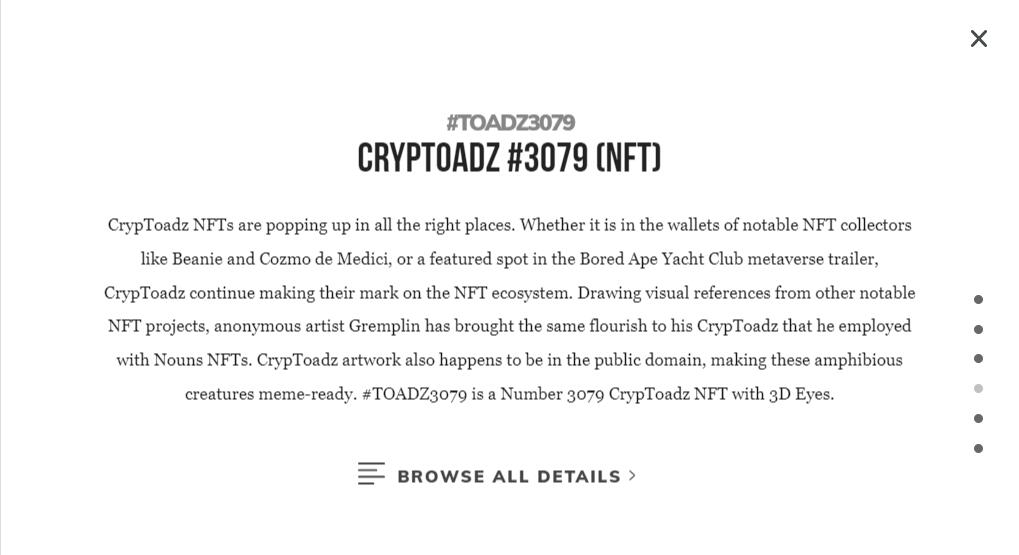Jump to the first section dot

[978, 300]
